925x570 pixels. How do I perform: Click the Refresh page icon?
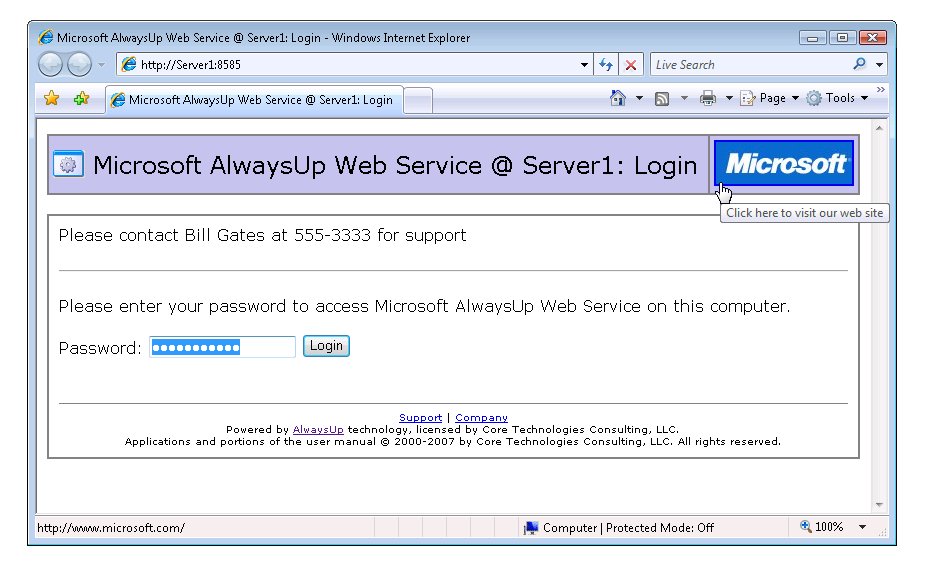606,65
